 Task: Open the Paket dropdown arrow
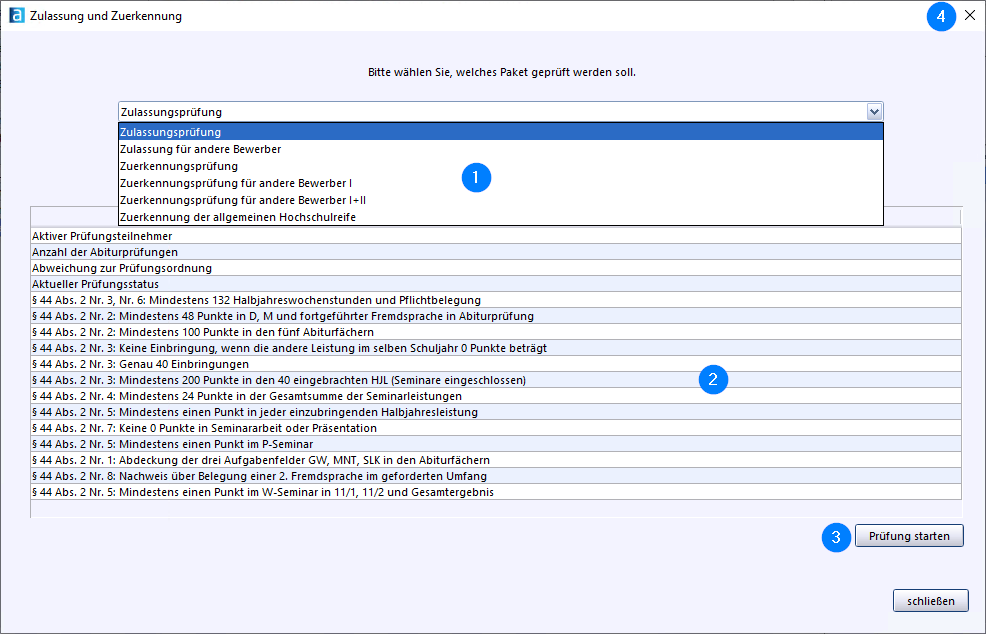click(874, 112)
